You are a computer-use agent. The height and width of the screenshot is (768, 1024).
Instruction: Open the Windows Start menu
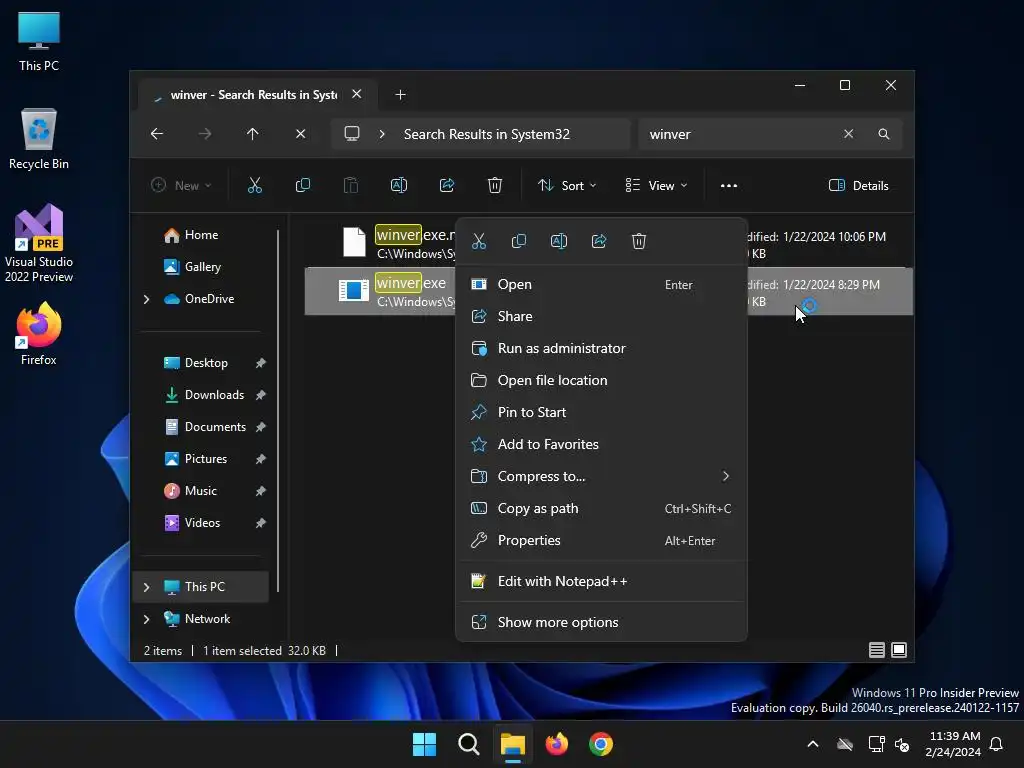[x=424, y=744]
